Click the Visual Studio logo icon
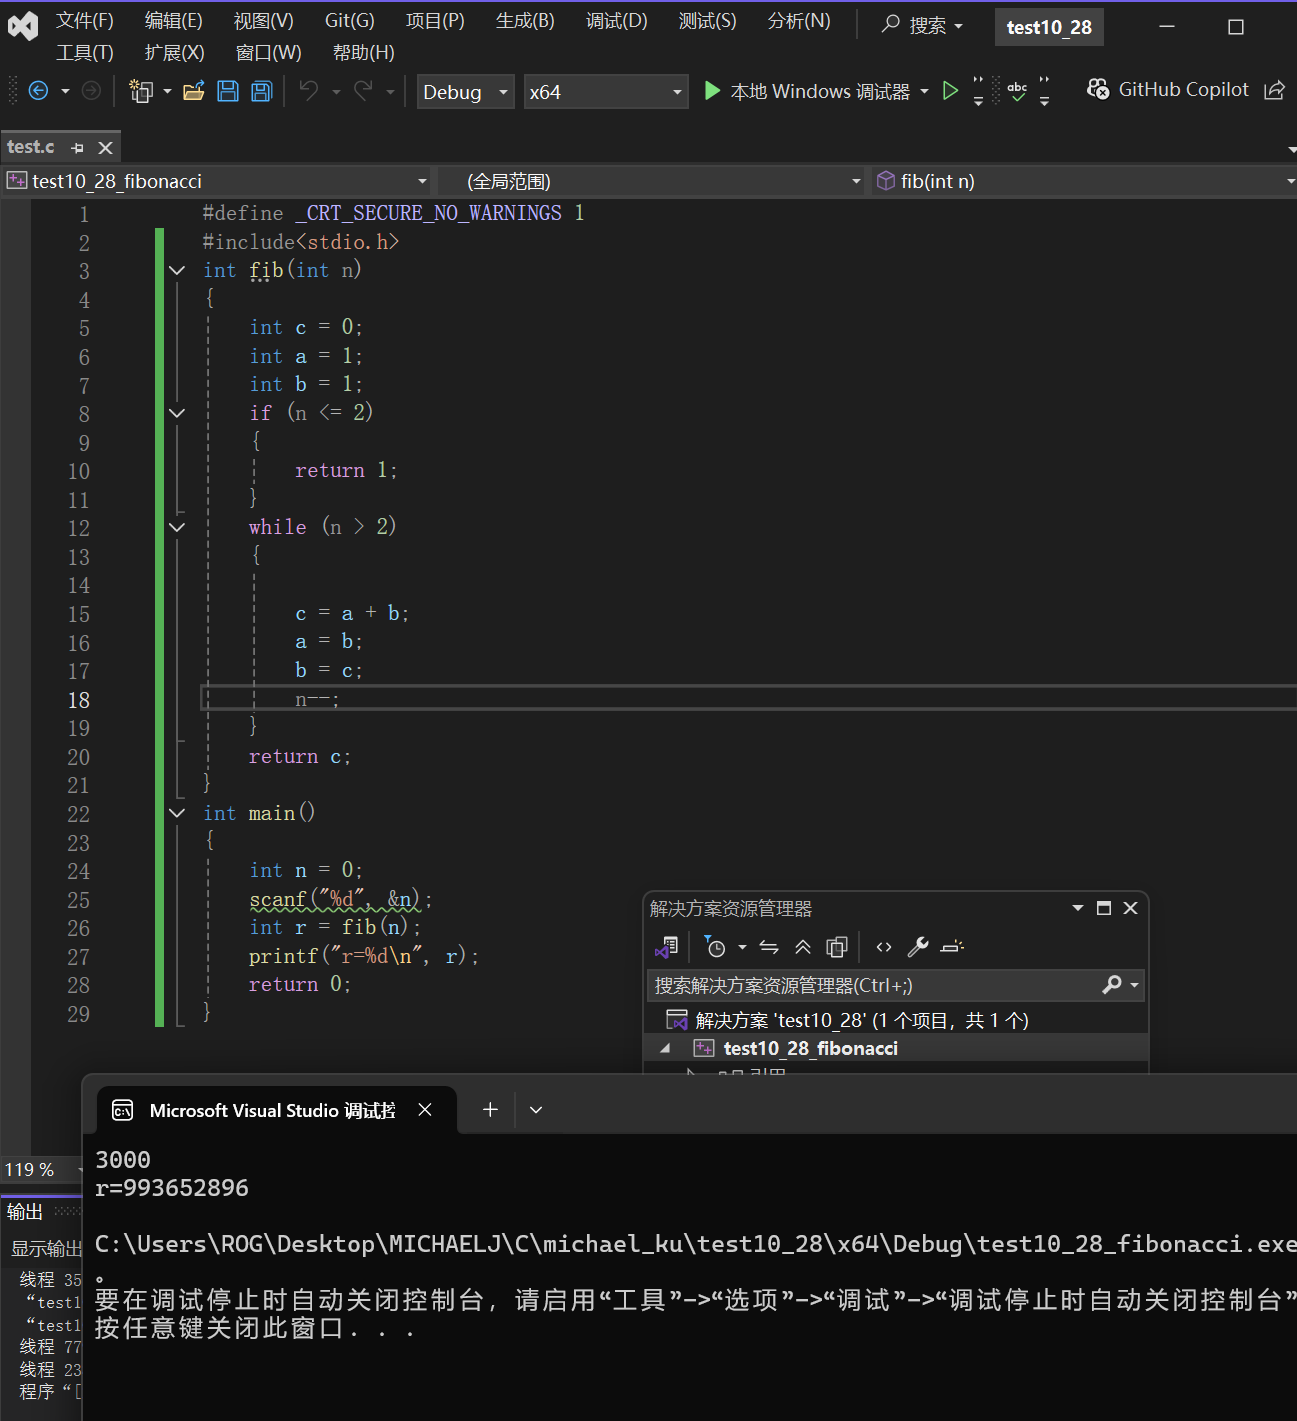The height and width of the screenshot is (1421, 1297). pyautogui.click(x=23, y=26)
